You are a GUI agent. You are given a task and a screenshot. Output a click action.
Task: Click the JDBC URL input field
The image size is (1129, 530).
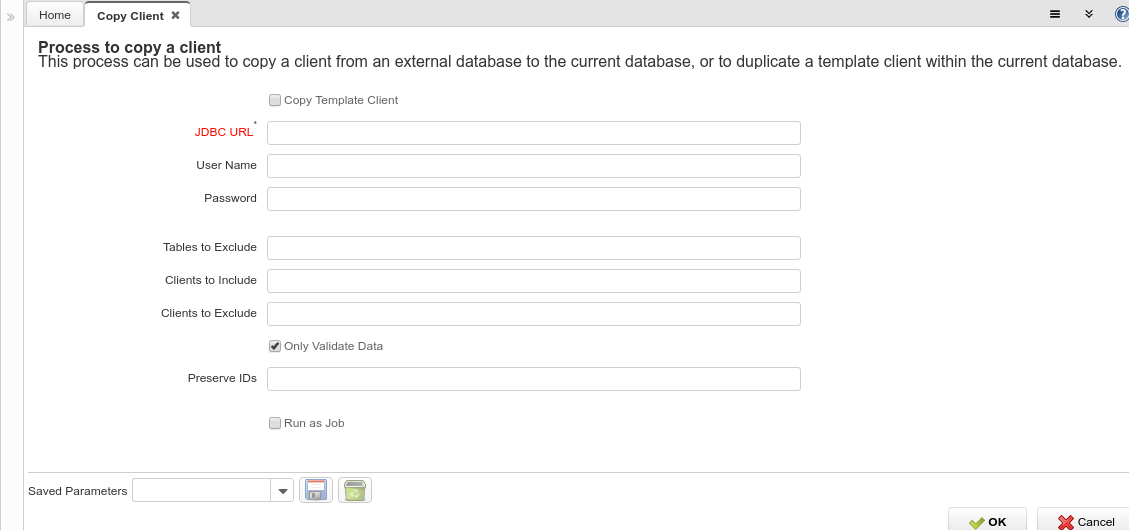[533, 133]
